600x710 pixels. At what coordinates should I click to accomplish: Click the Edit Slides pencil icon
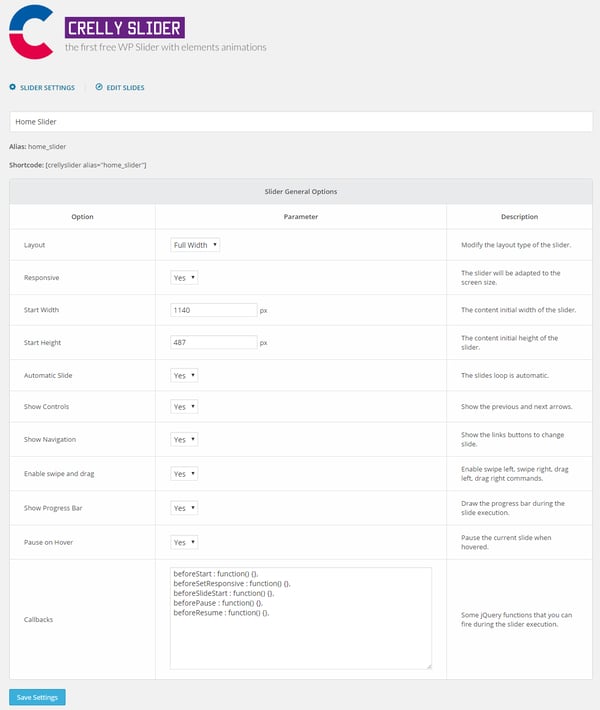click(99, 88)
